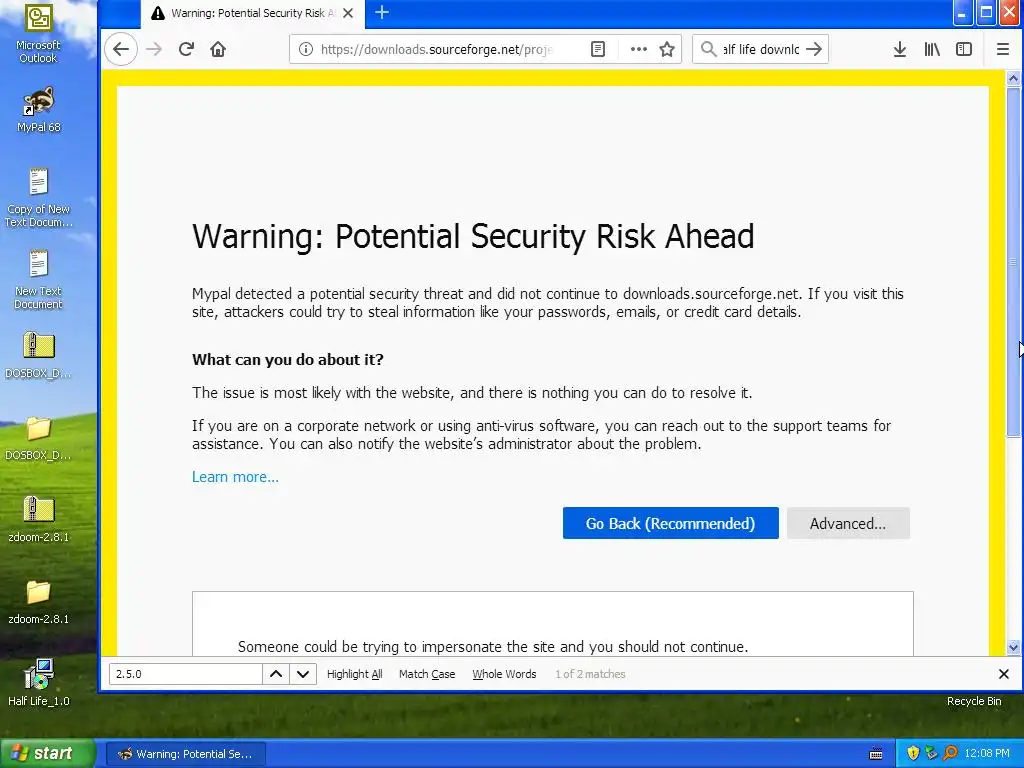Open a new browser tab

pos(382,12)
